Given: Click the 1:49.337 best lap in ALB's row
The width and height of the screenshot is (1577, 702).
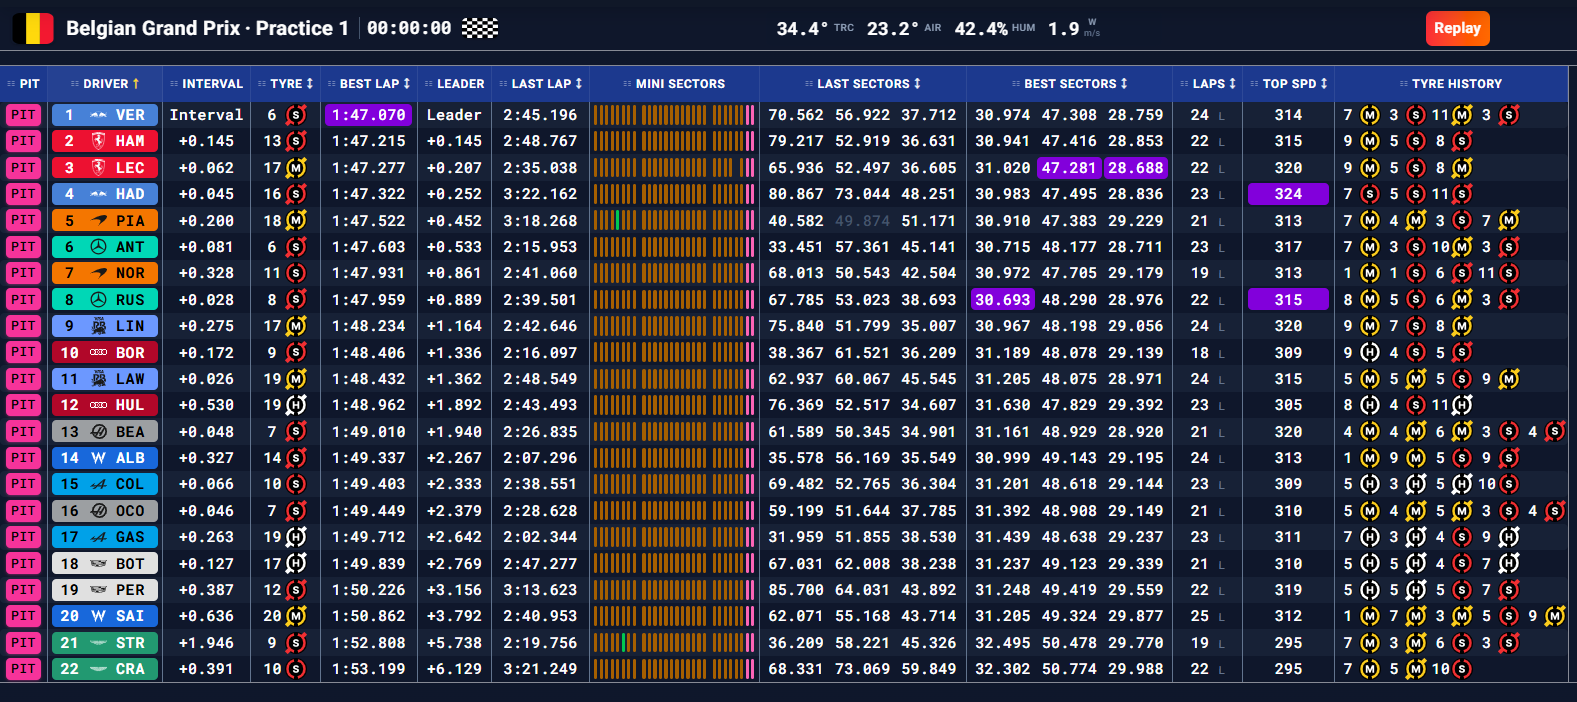Looking at the screenshot, I should pos(369,458).
